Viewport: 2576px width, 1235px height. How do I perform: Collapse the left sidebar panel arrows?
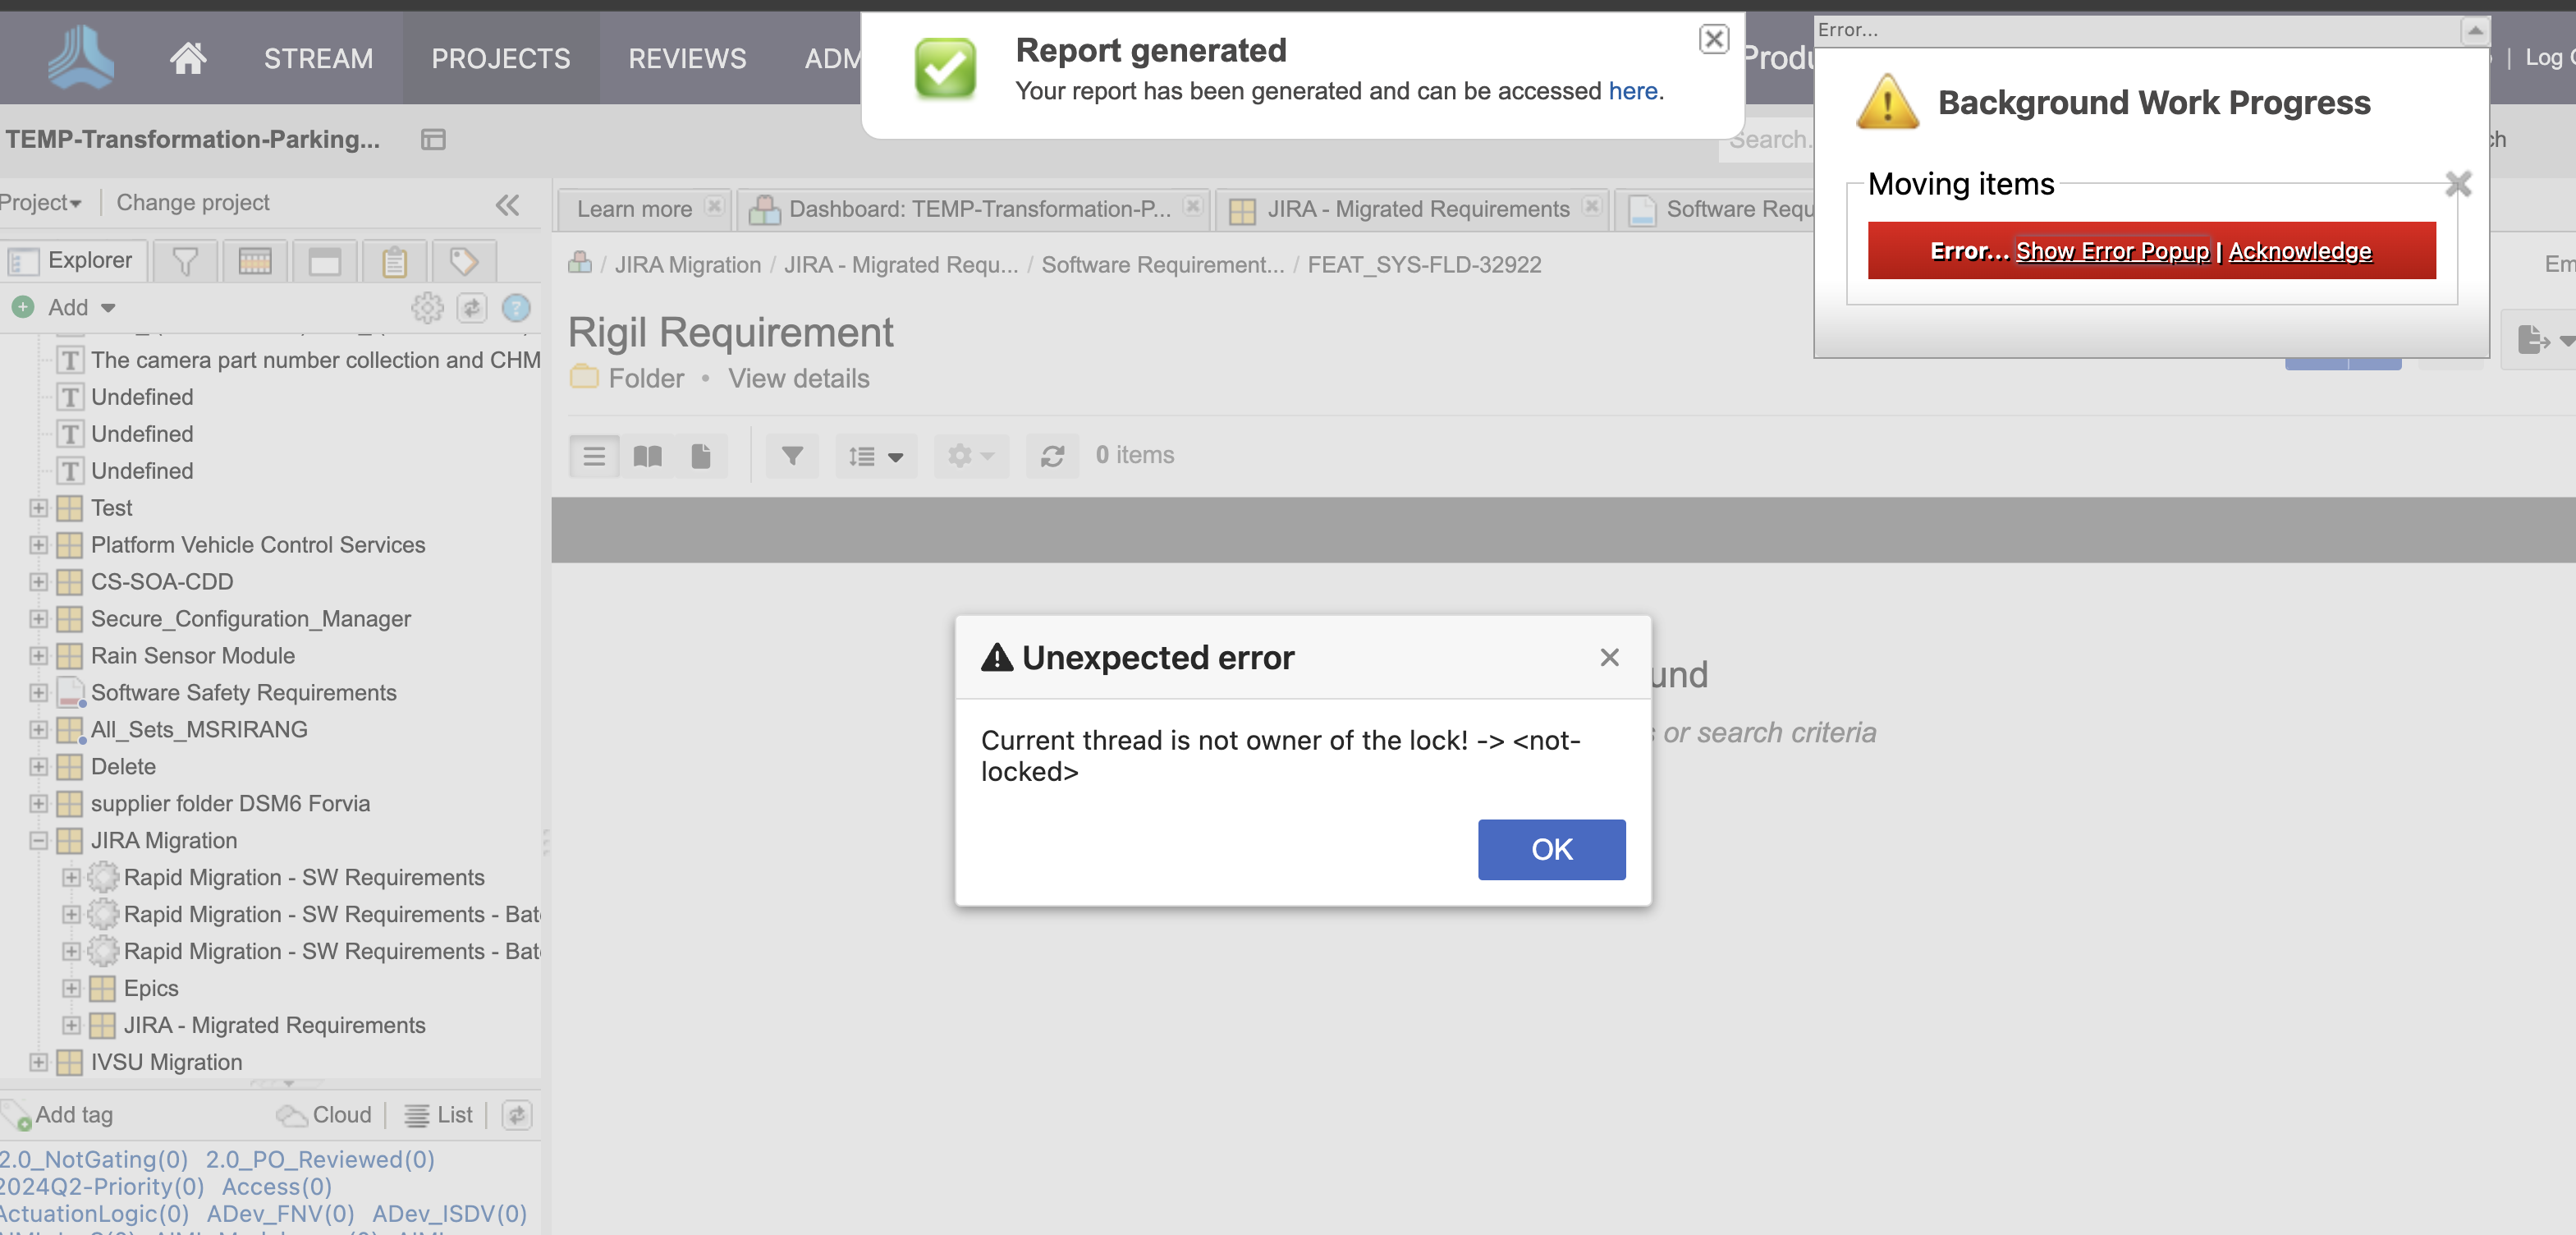coord(508,204)
